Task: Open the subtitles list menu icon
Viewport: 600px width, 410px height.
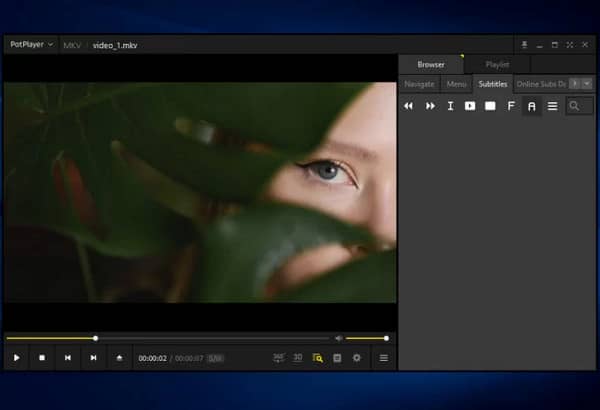Action: click(552, 106)
